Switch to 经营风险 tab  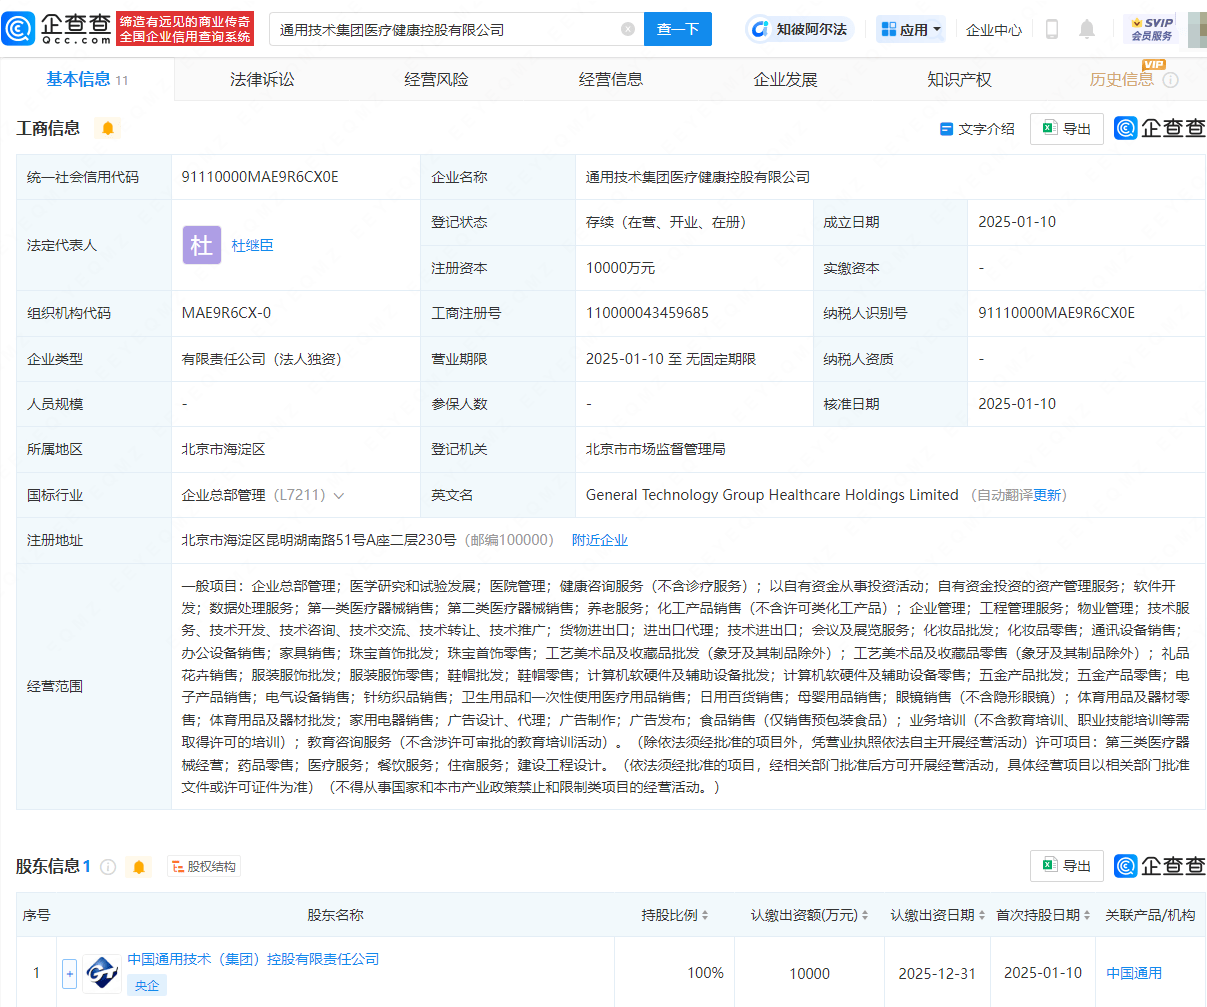pyautogui.click(x=436, y=79)
